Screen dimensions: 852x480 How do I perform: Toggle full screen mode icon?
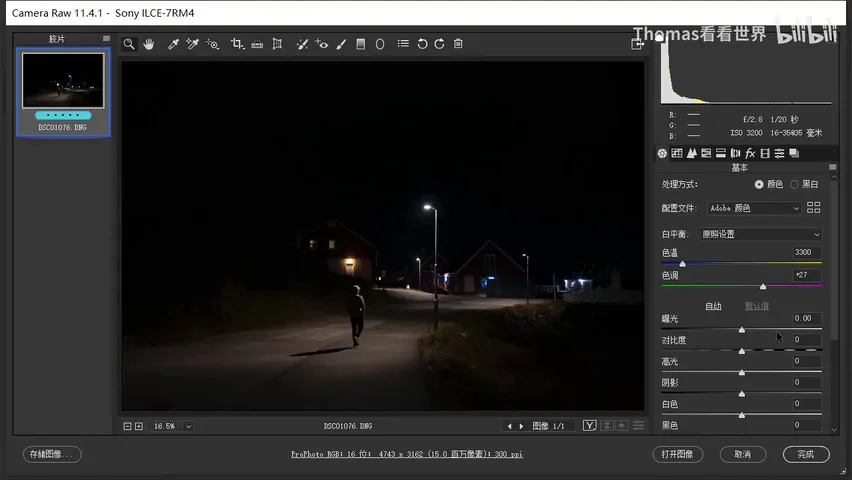(637, 44)
